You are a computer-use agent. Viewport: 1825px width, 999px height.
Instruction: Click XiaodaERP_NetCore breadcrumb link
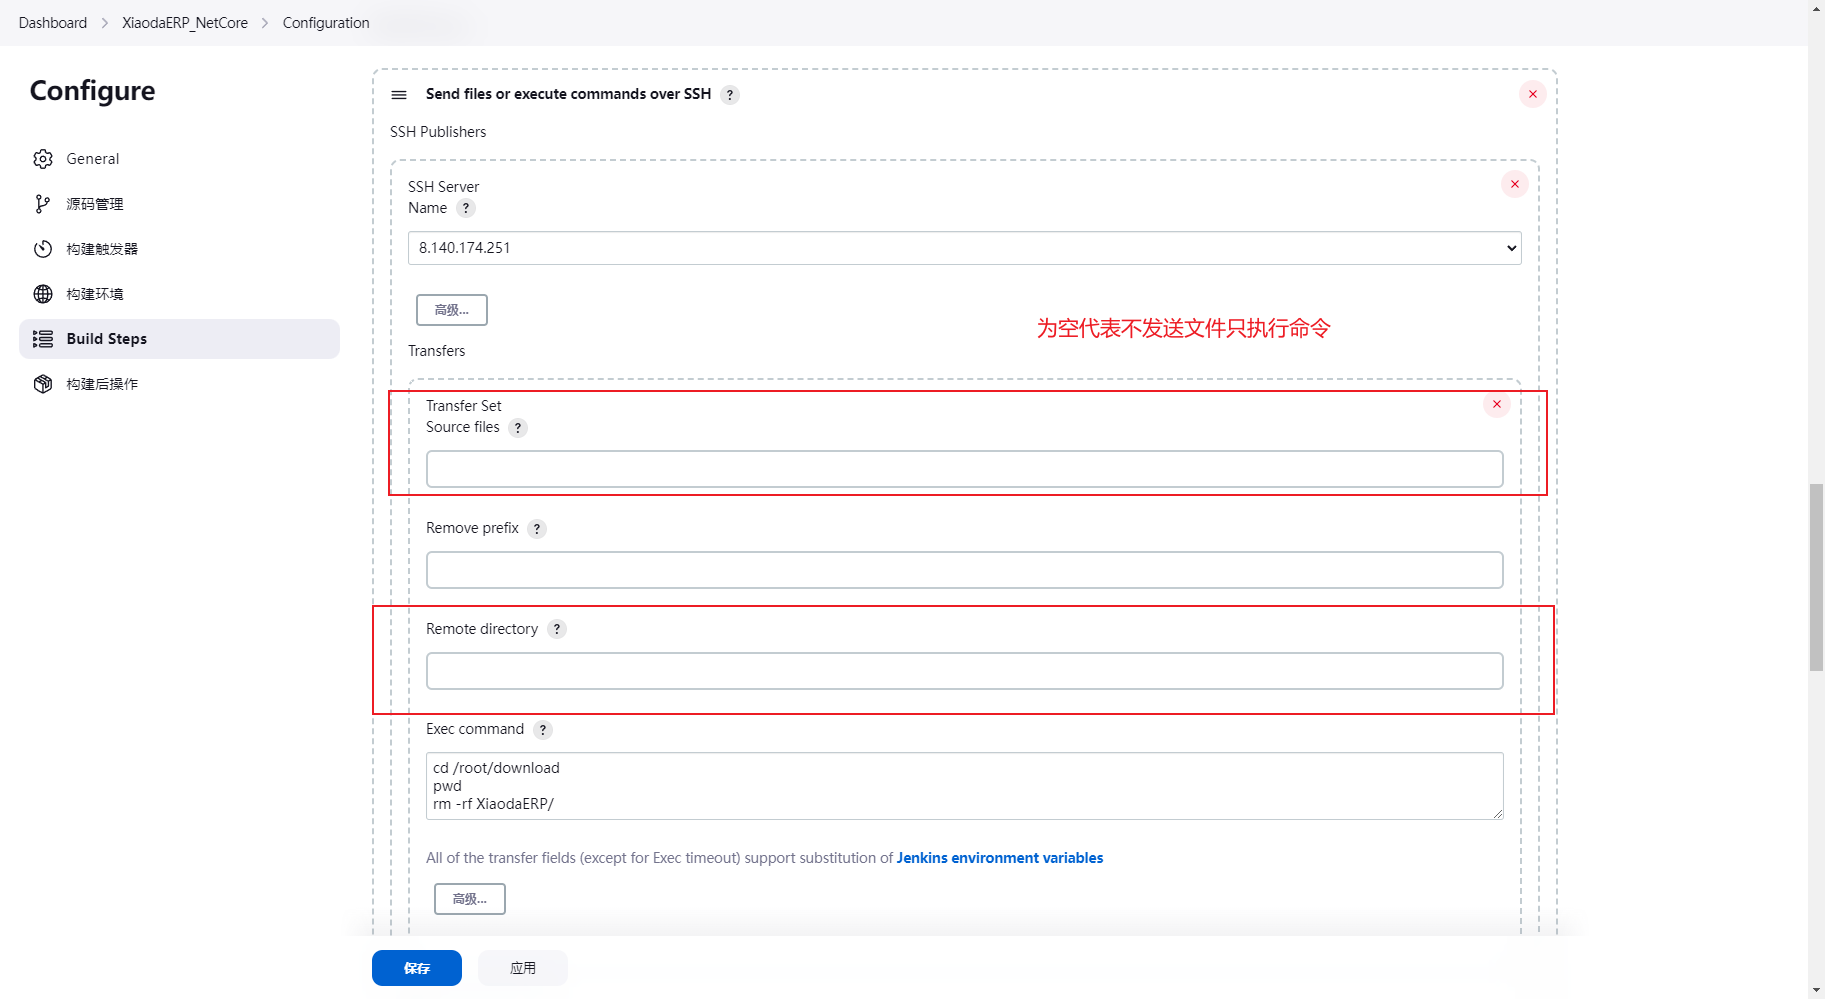click(185, 23)
